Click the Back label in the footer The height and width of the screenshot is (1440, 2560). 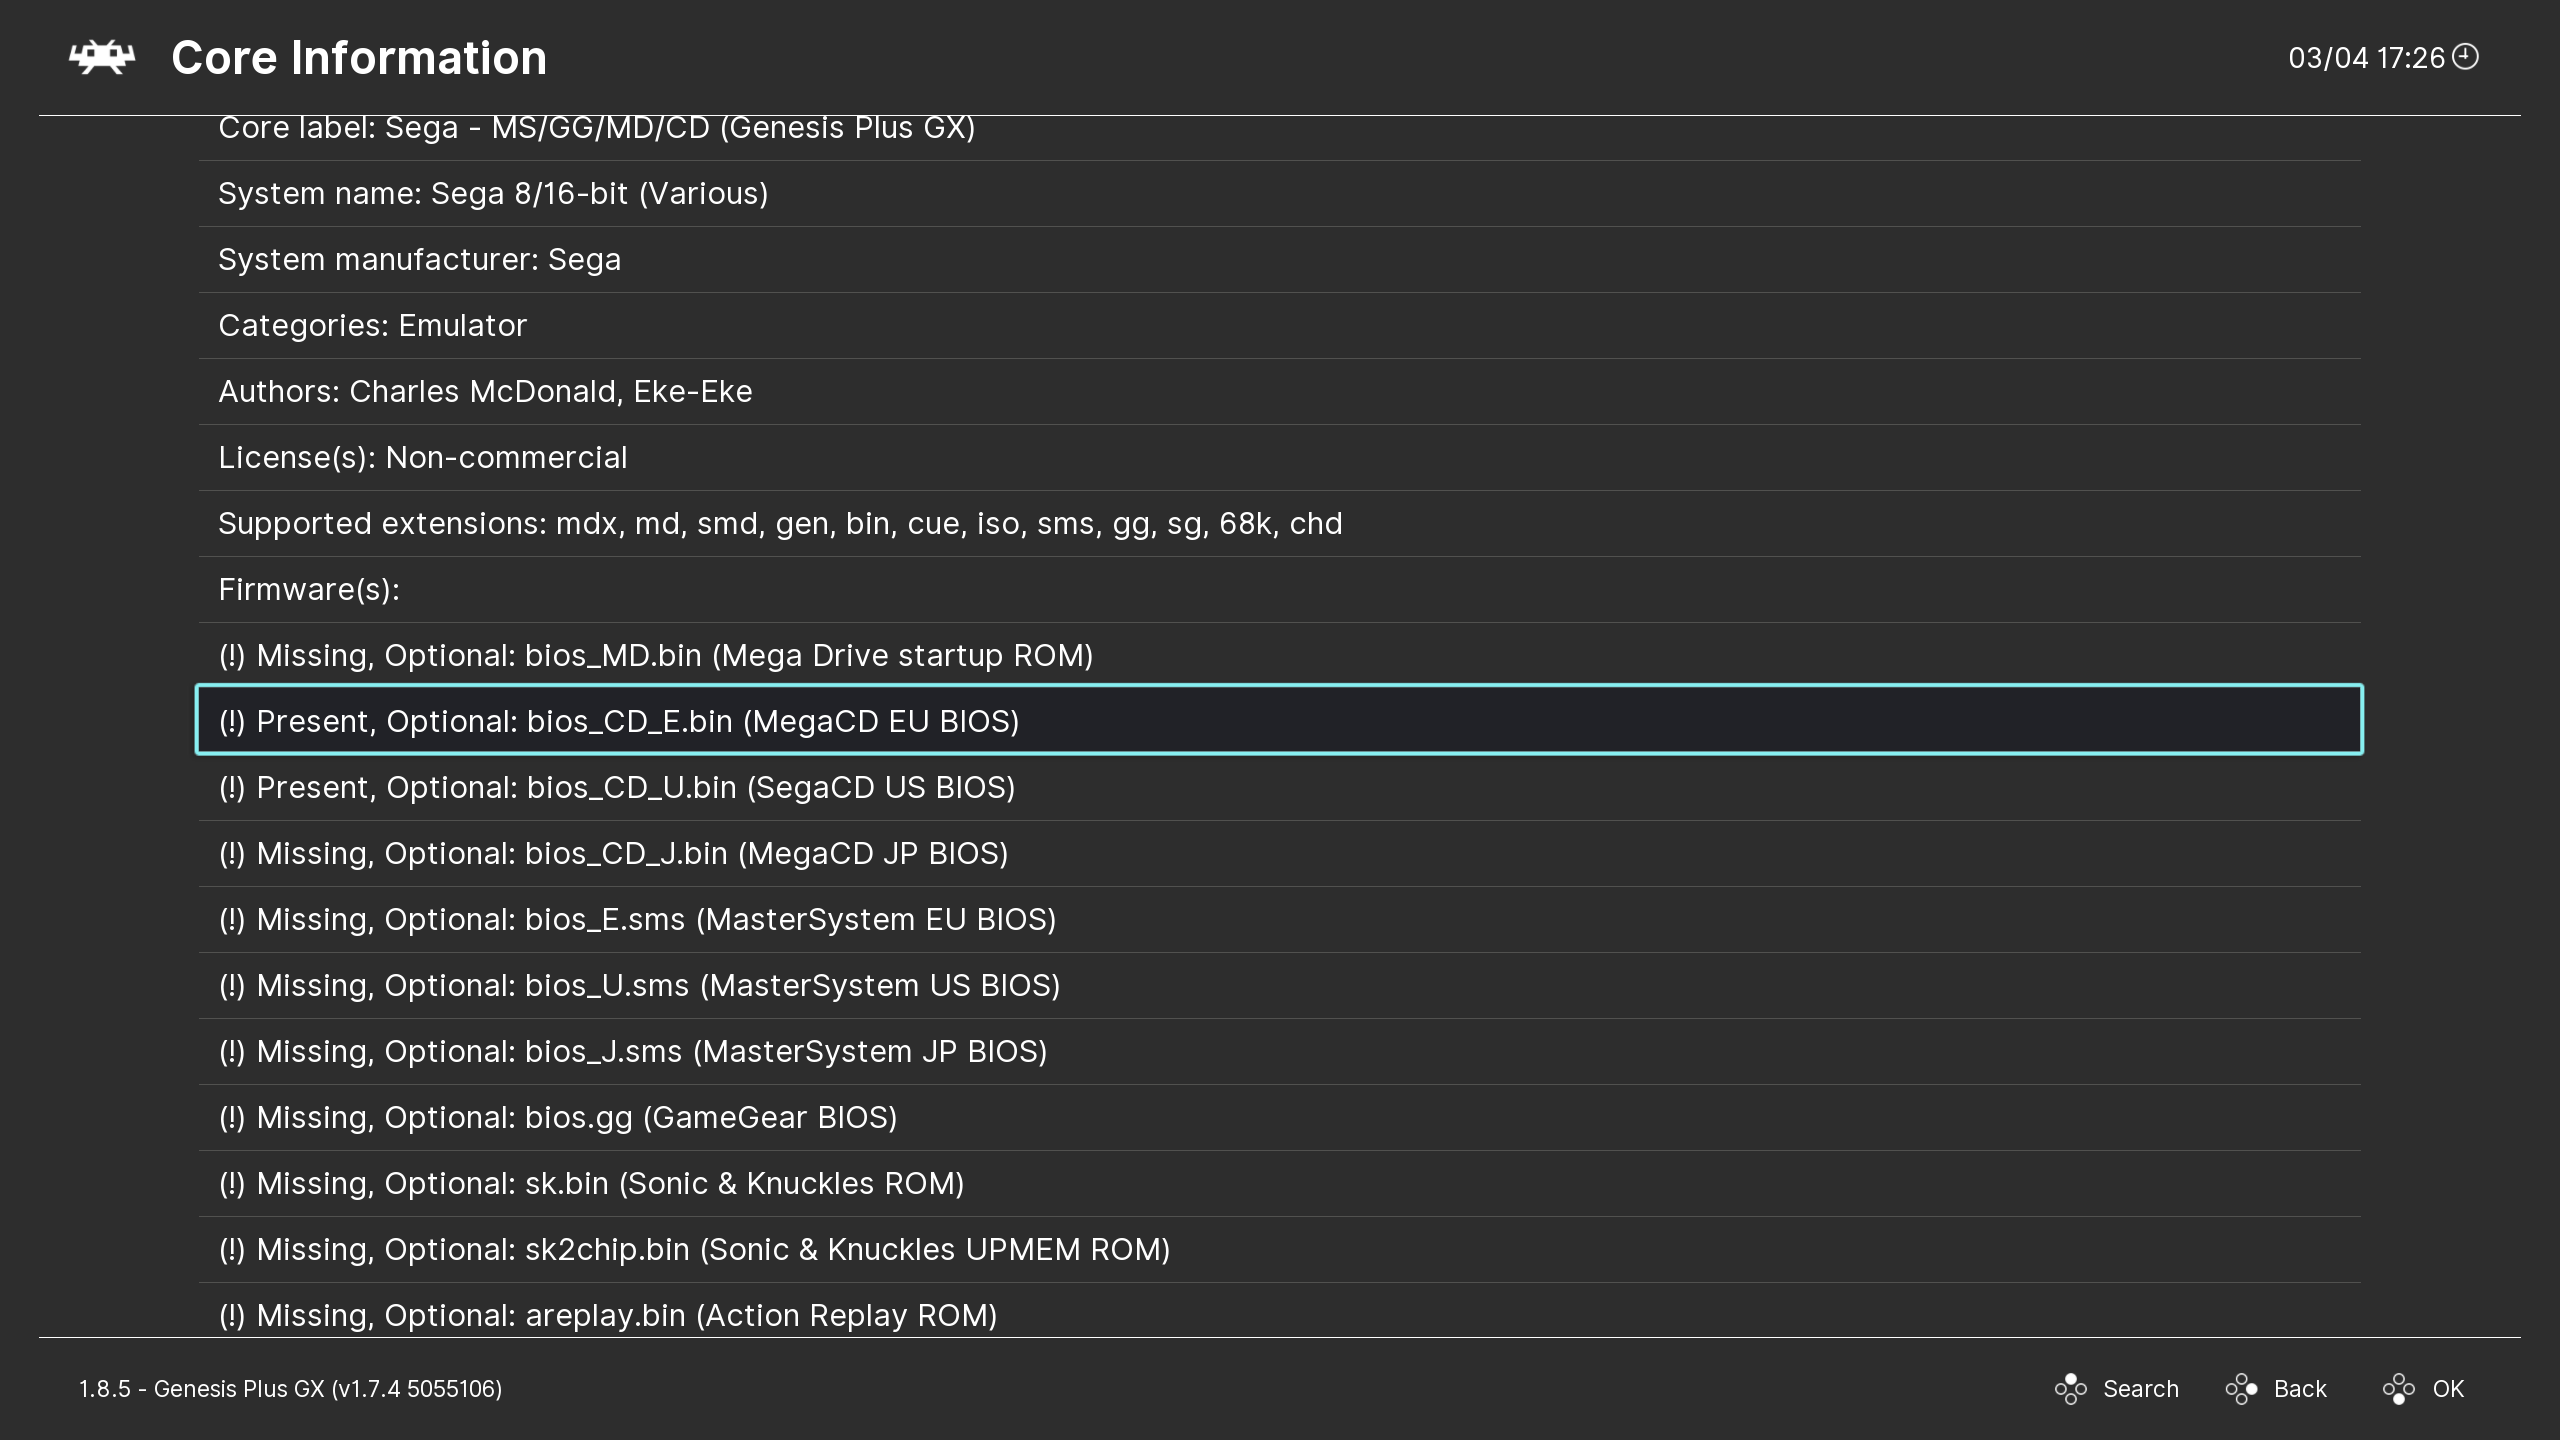pos(2300,1389)
